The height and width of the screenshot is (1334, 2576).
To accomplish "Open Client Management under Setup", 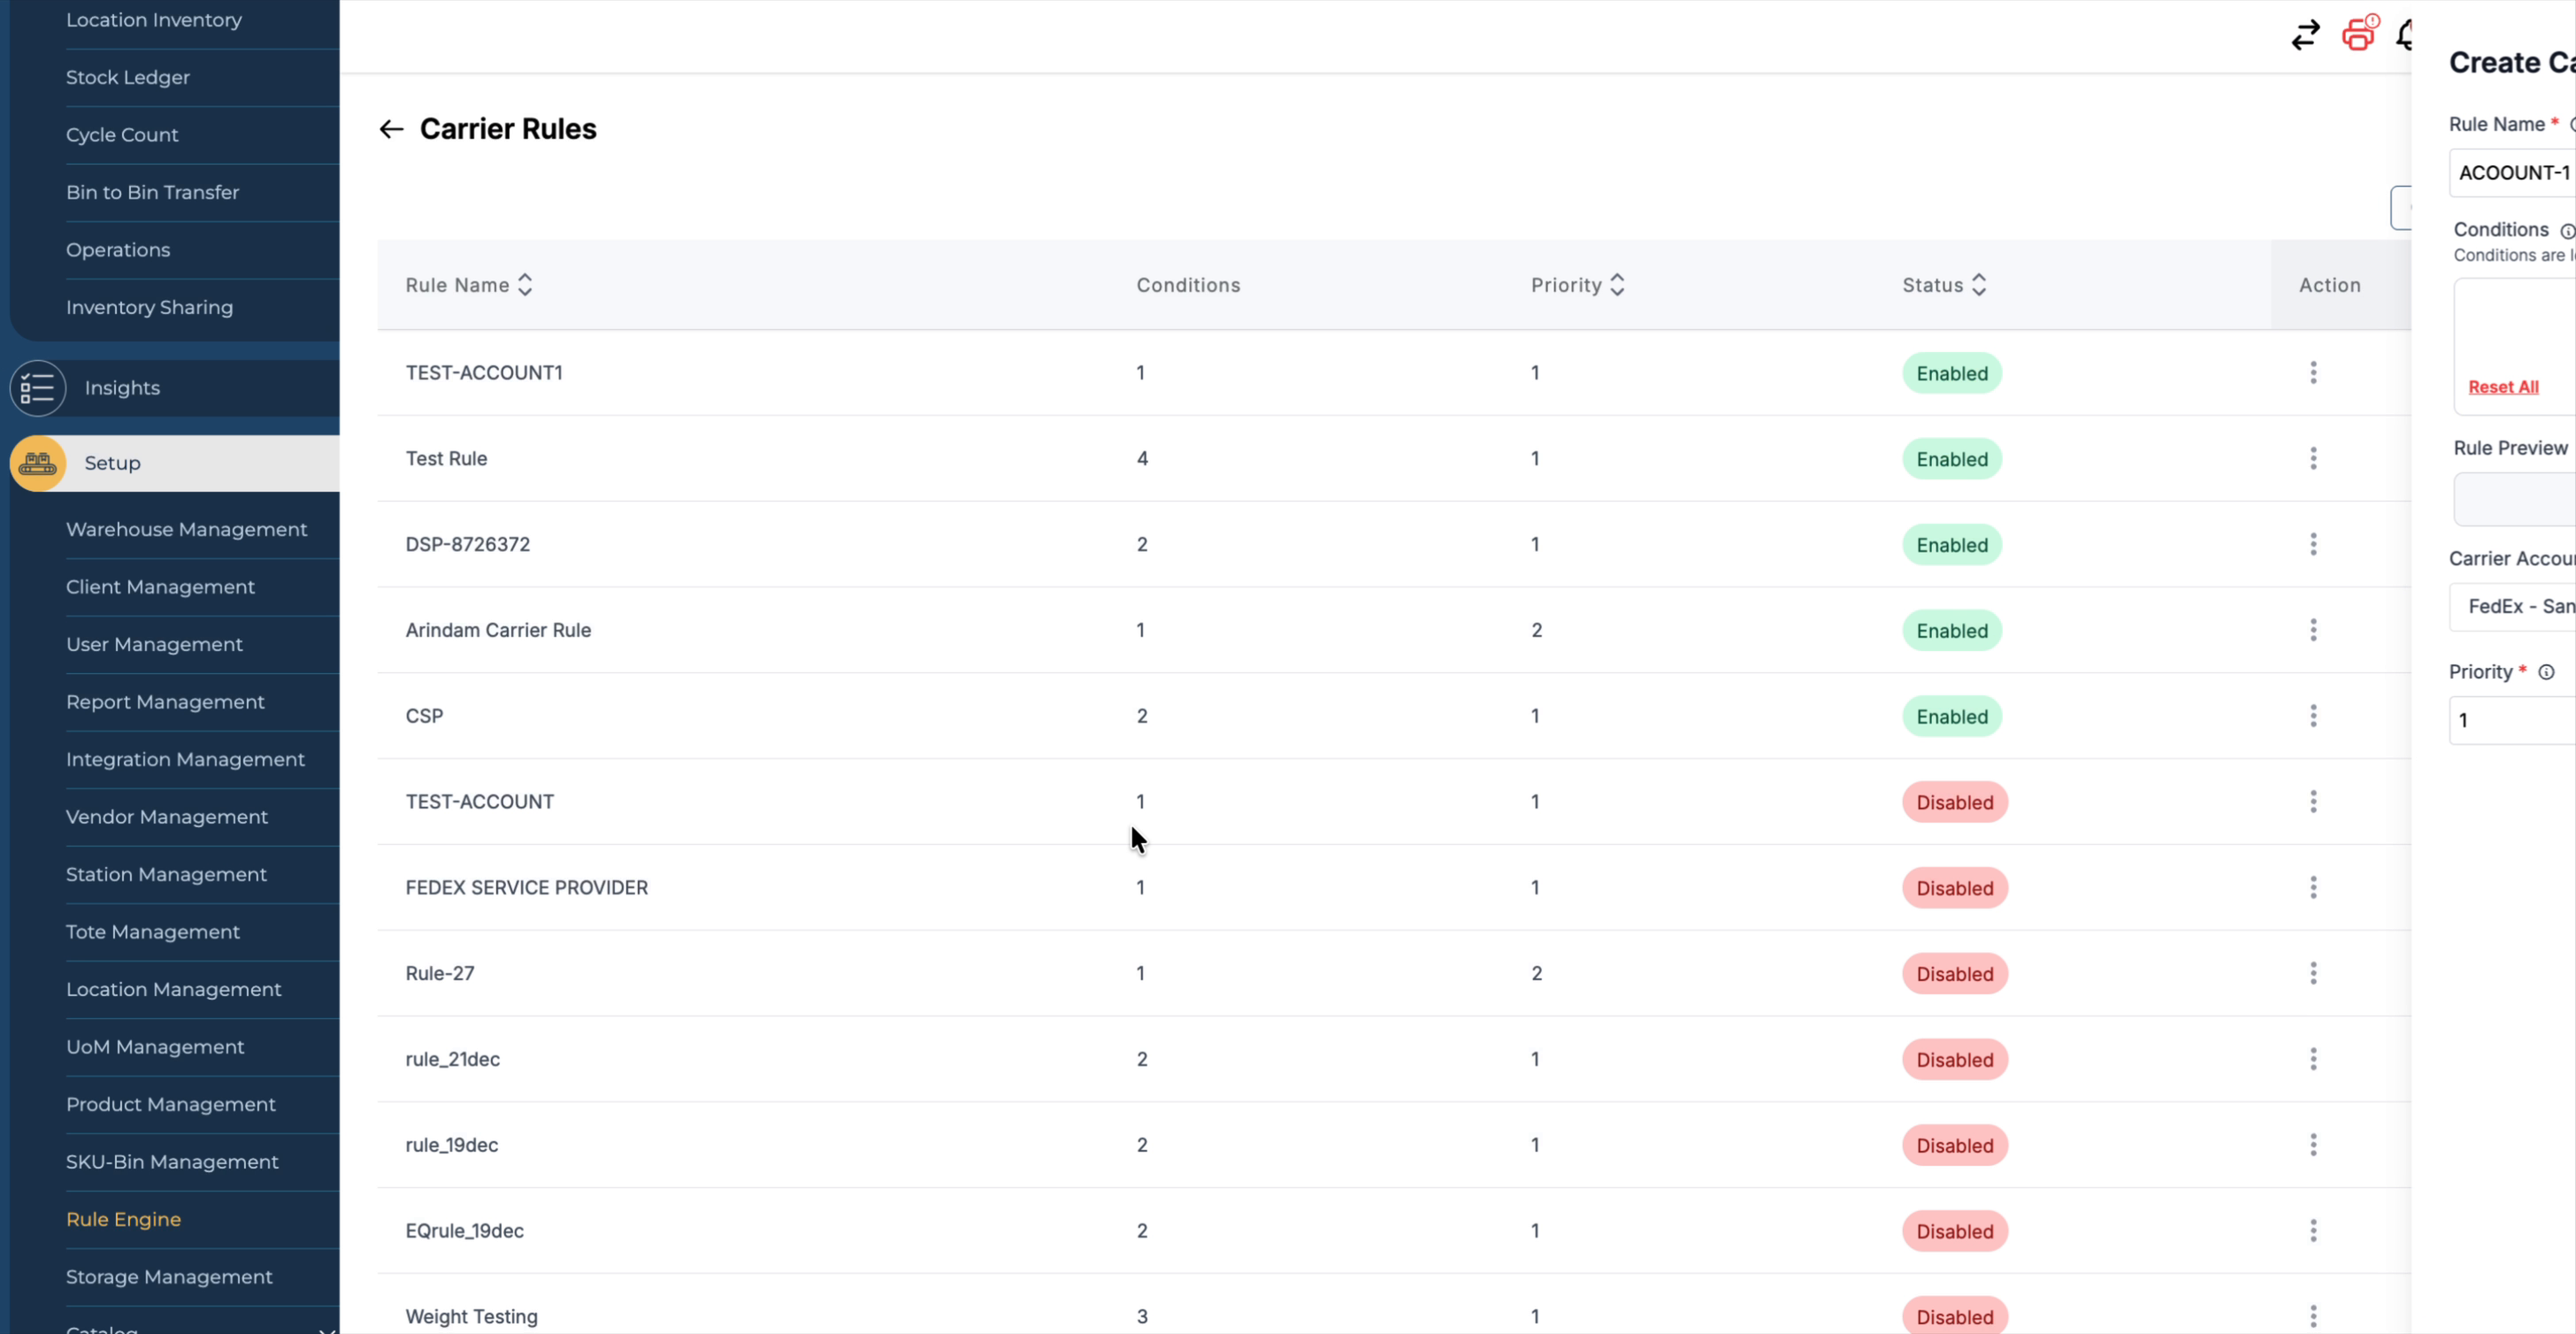I will point(161,587).
